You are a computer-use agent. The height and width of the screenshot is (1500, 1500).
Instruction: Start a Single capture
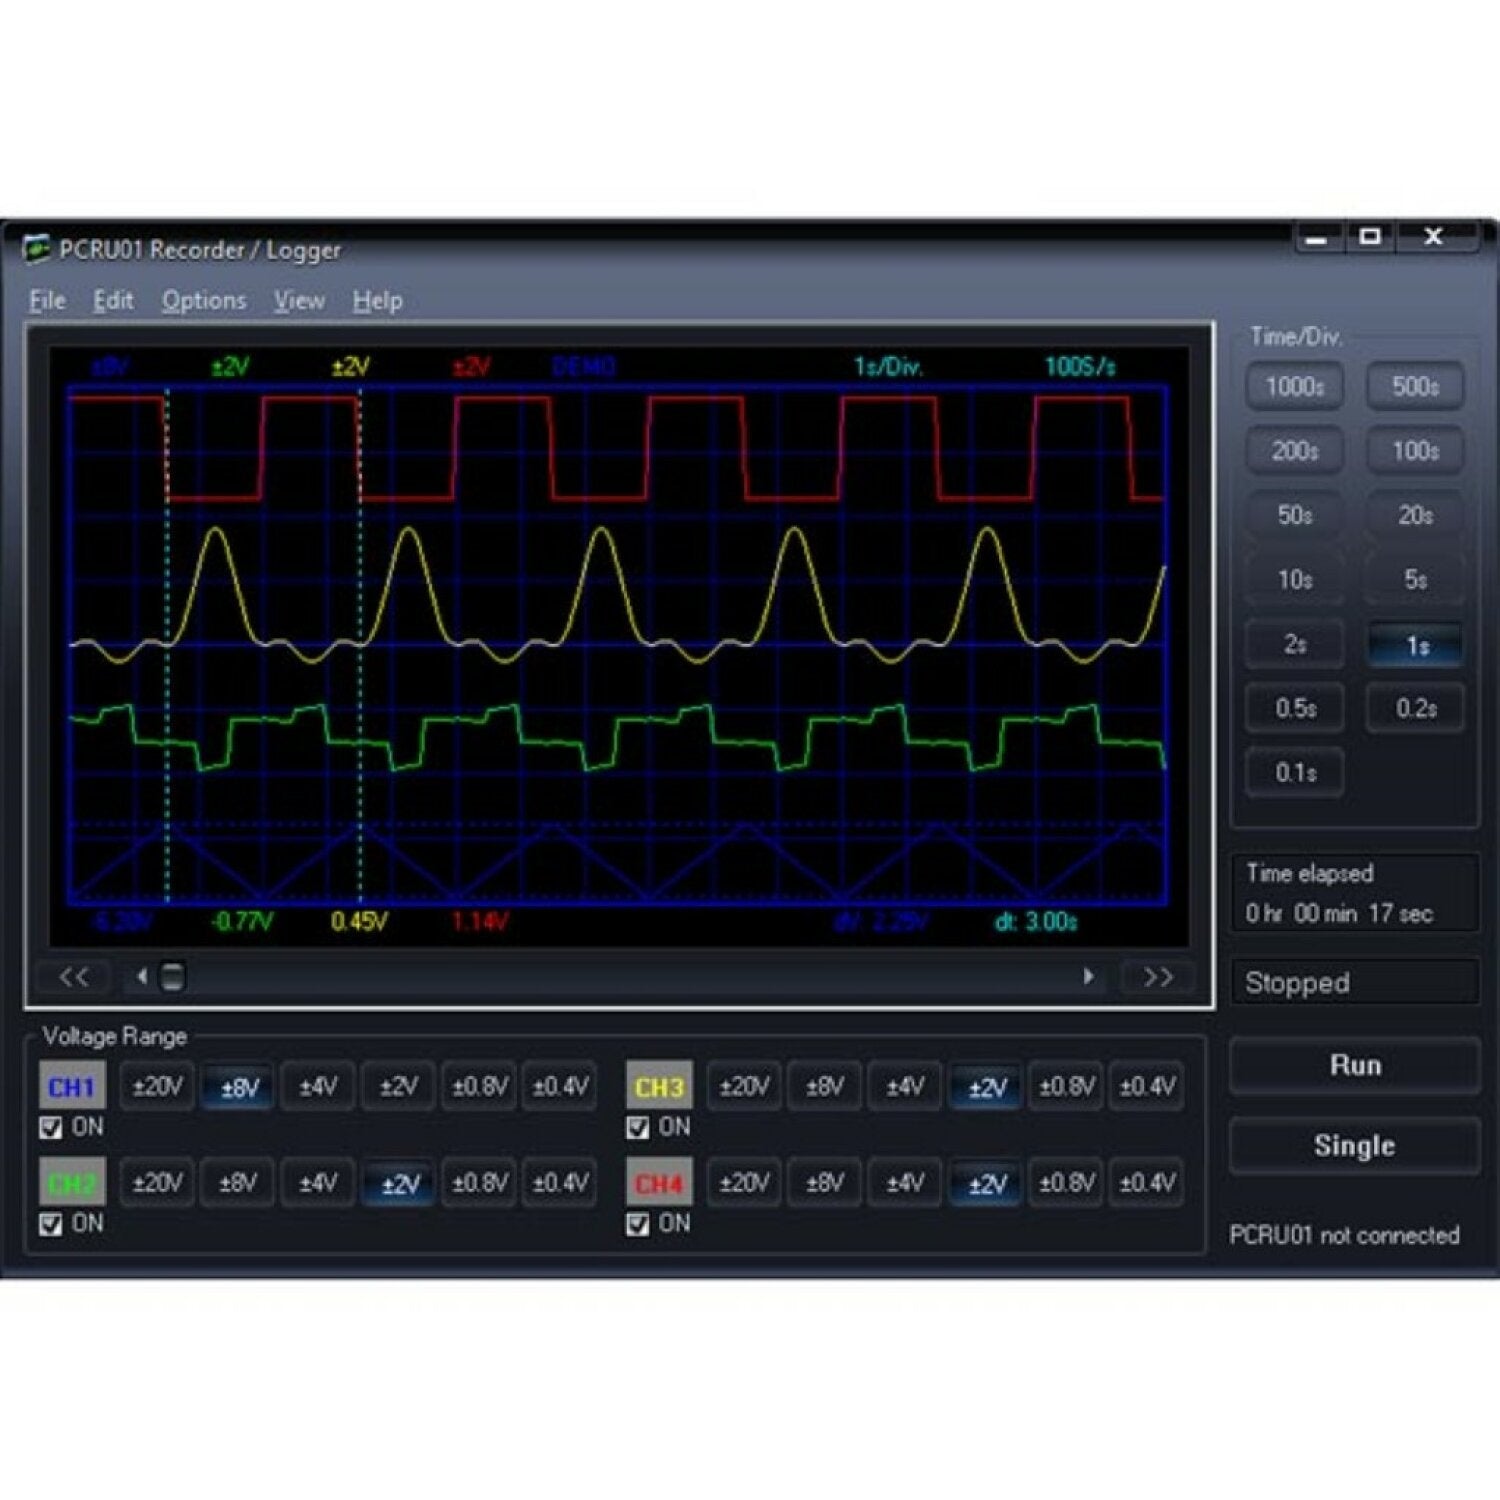click(x=1354, y=1146)
